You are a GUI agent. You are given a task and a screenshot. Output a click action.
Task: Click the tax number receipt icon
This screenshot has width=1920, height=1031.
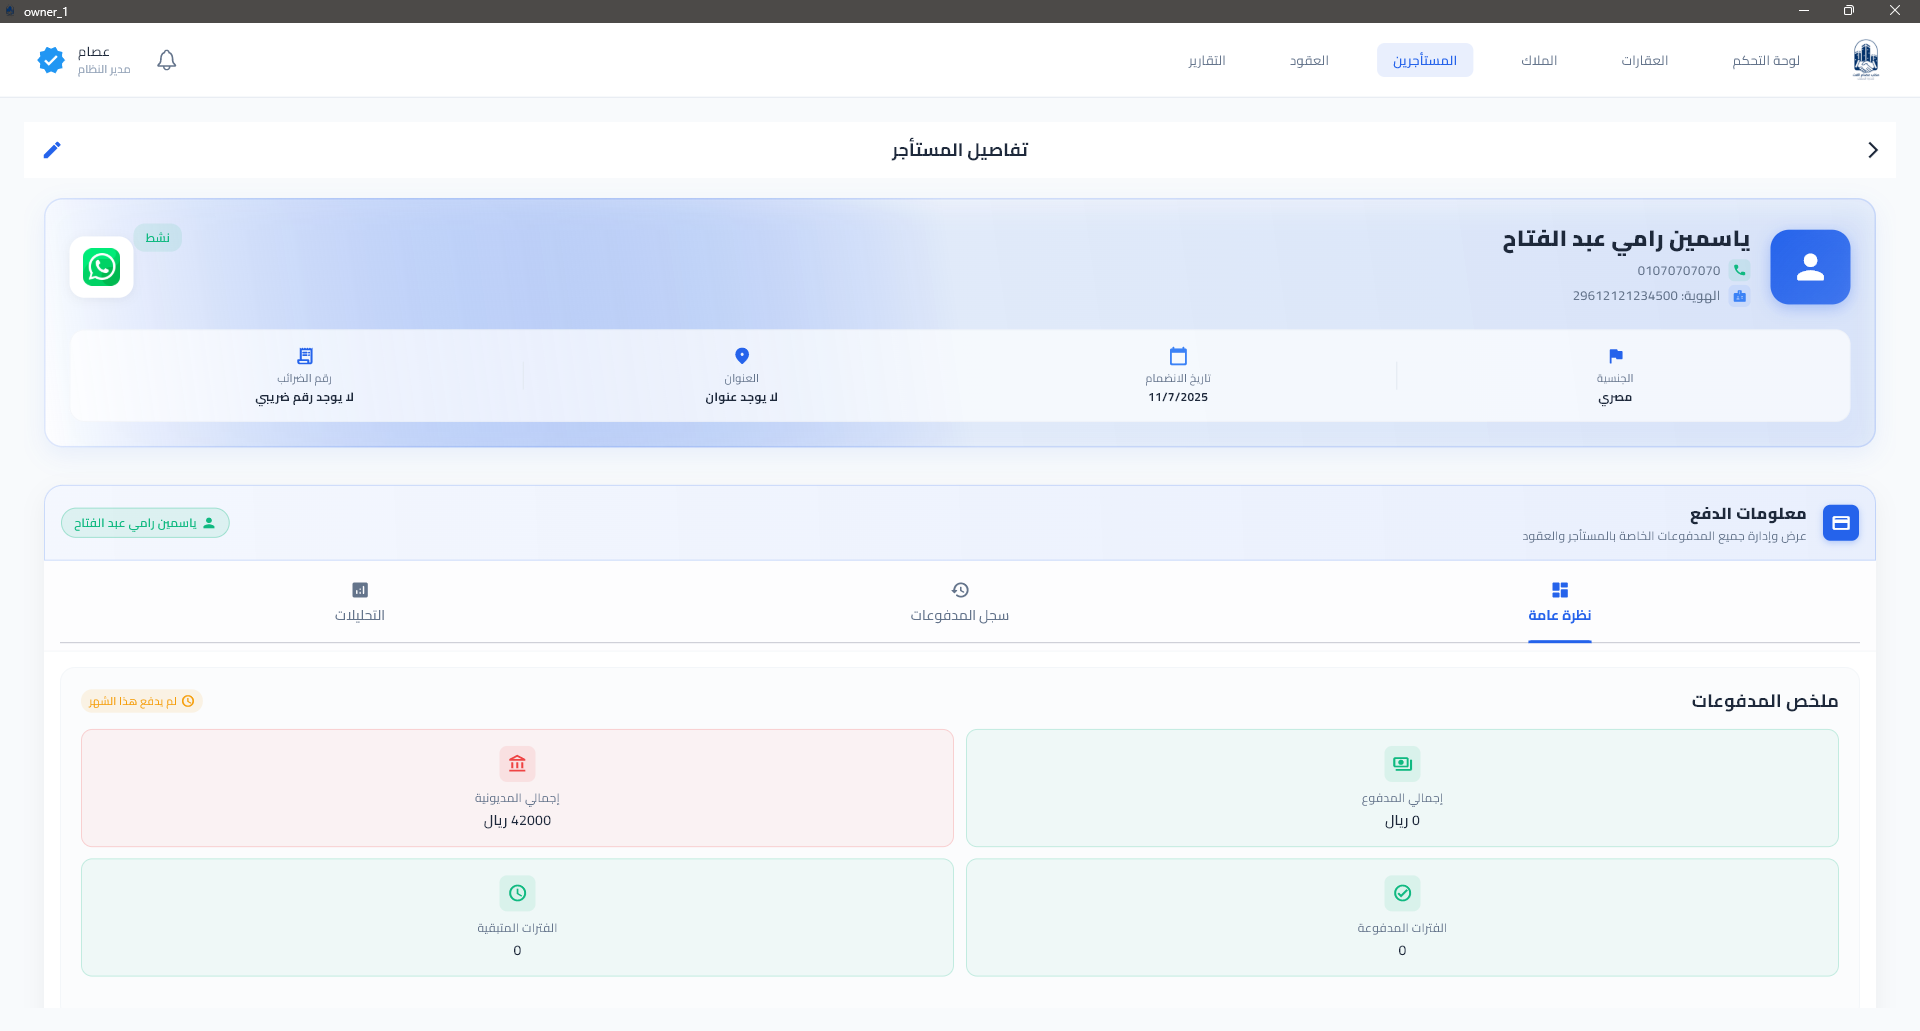[x=305, y=356]
